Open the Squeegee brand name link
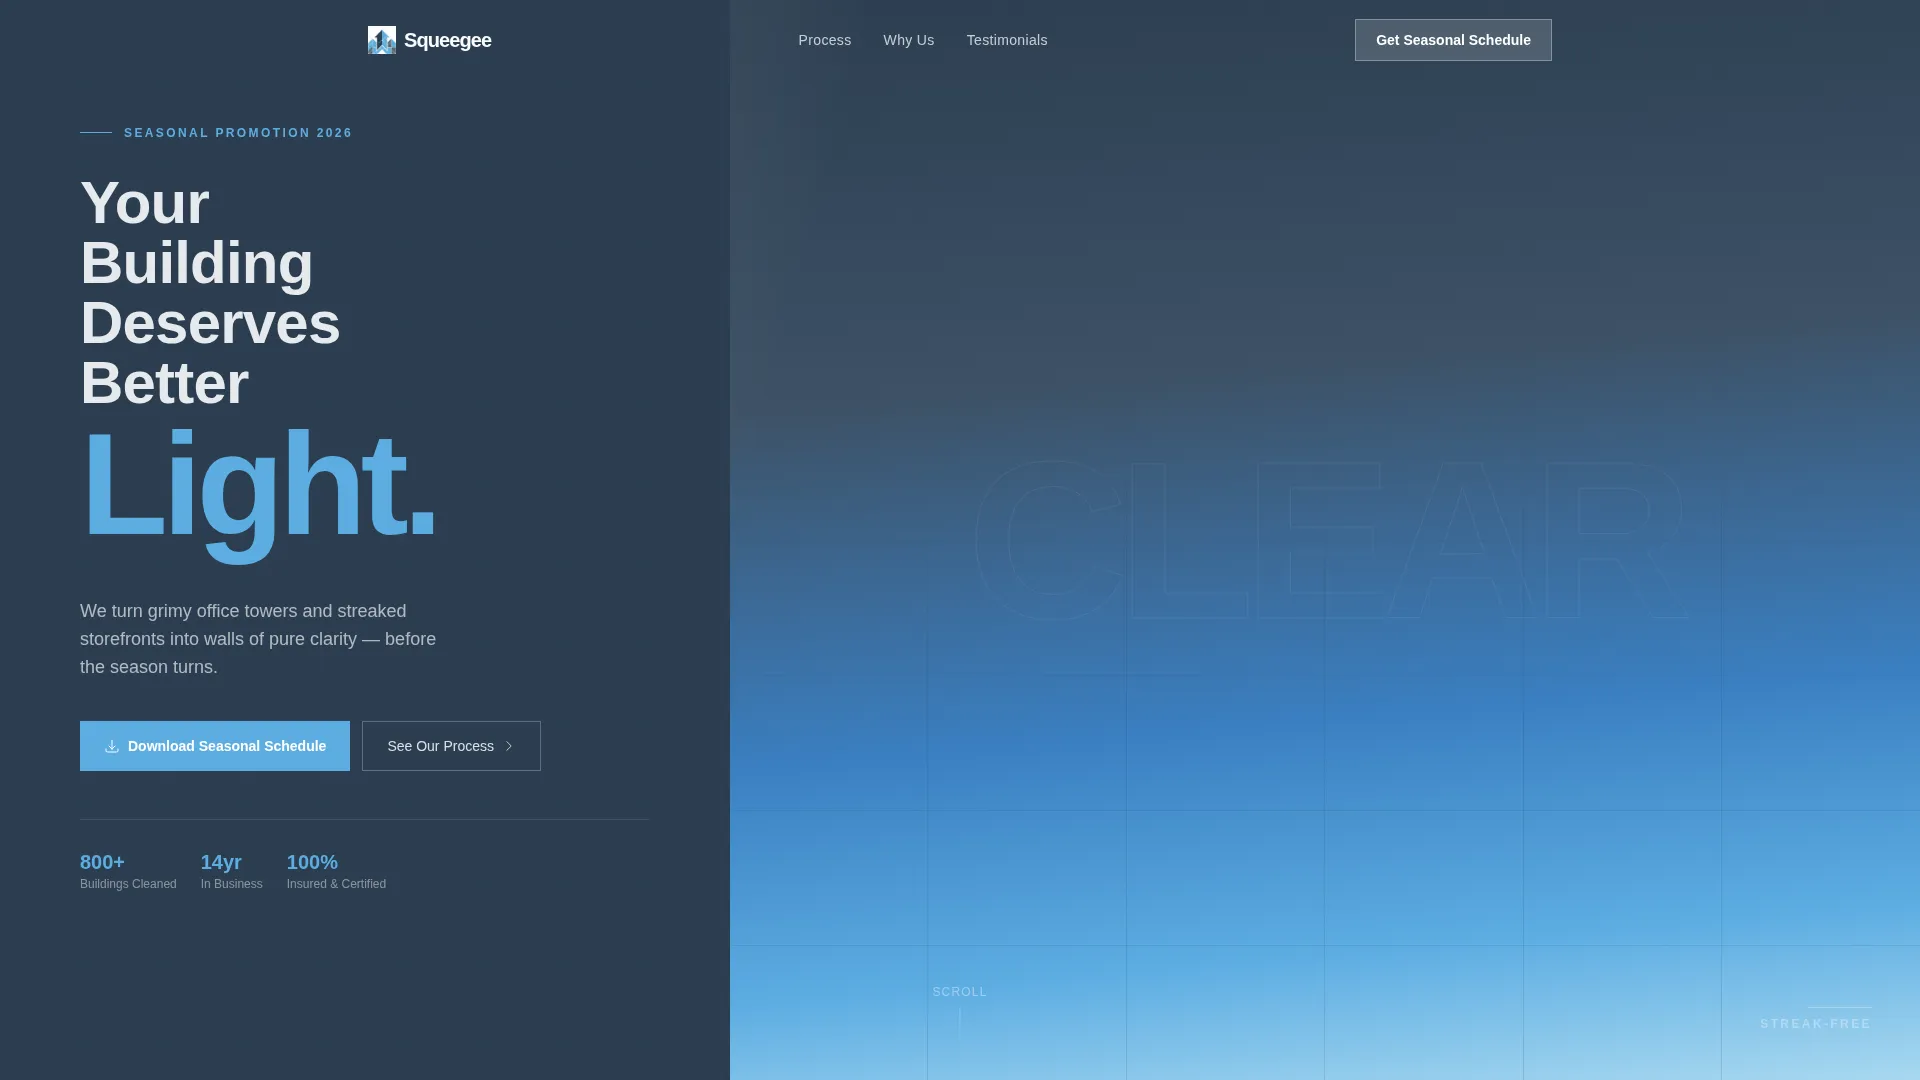The height and width of the screenshot is (1080, 1920). point(447,40)
